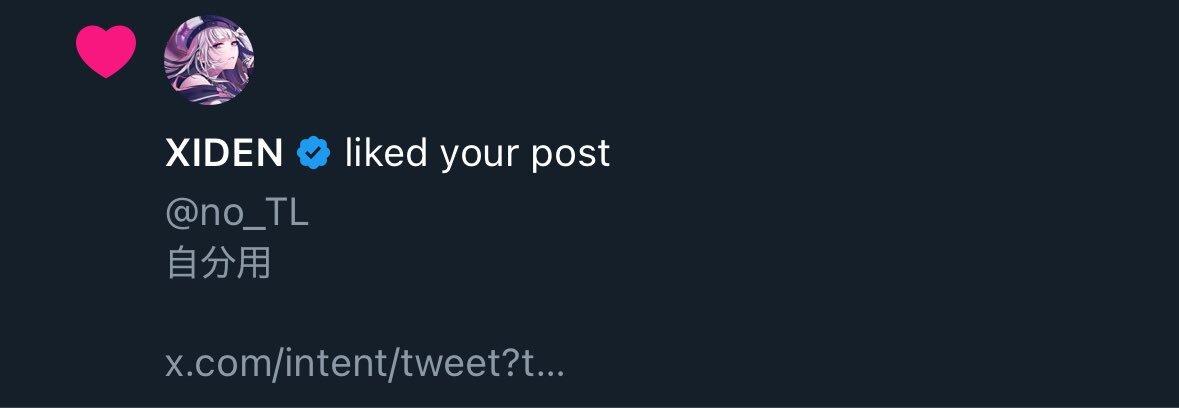
Task: Open the XIDEN display name
Action: point(224,153)
